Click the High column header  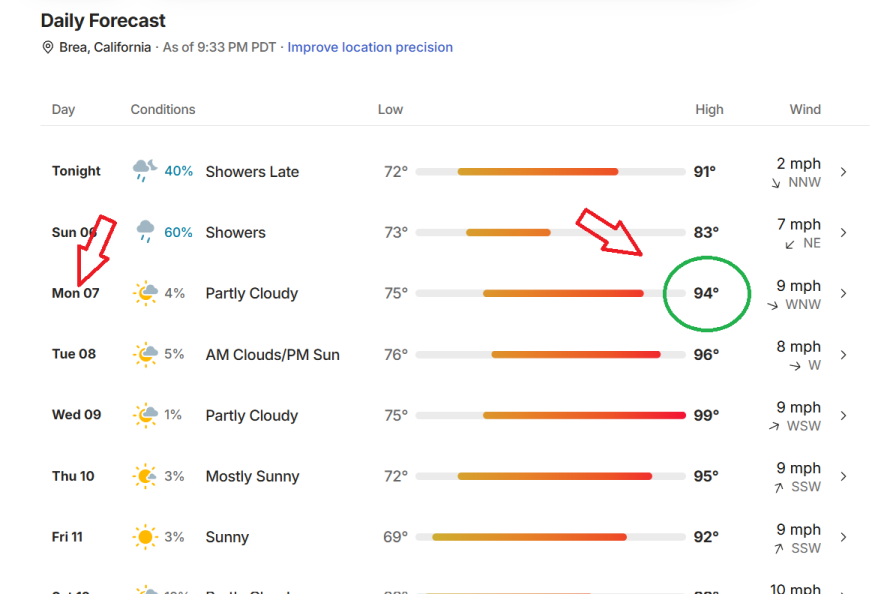(x=709, y=110)
